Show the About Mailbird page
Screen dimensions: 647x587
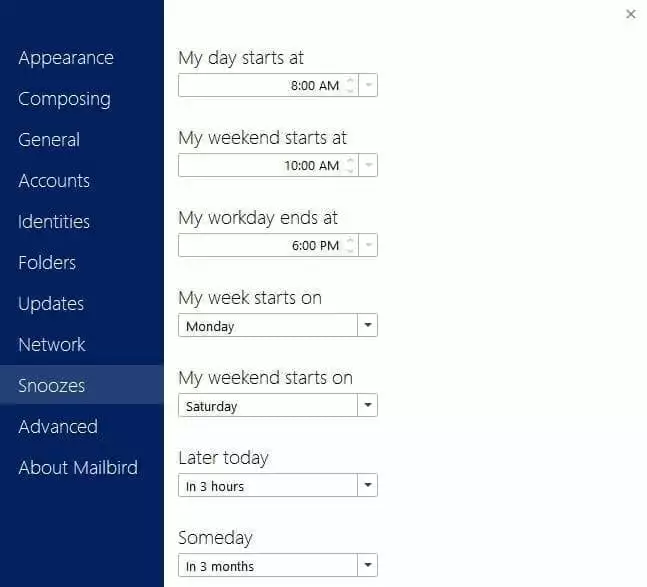(78, 468)
